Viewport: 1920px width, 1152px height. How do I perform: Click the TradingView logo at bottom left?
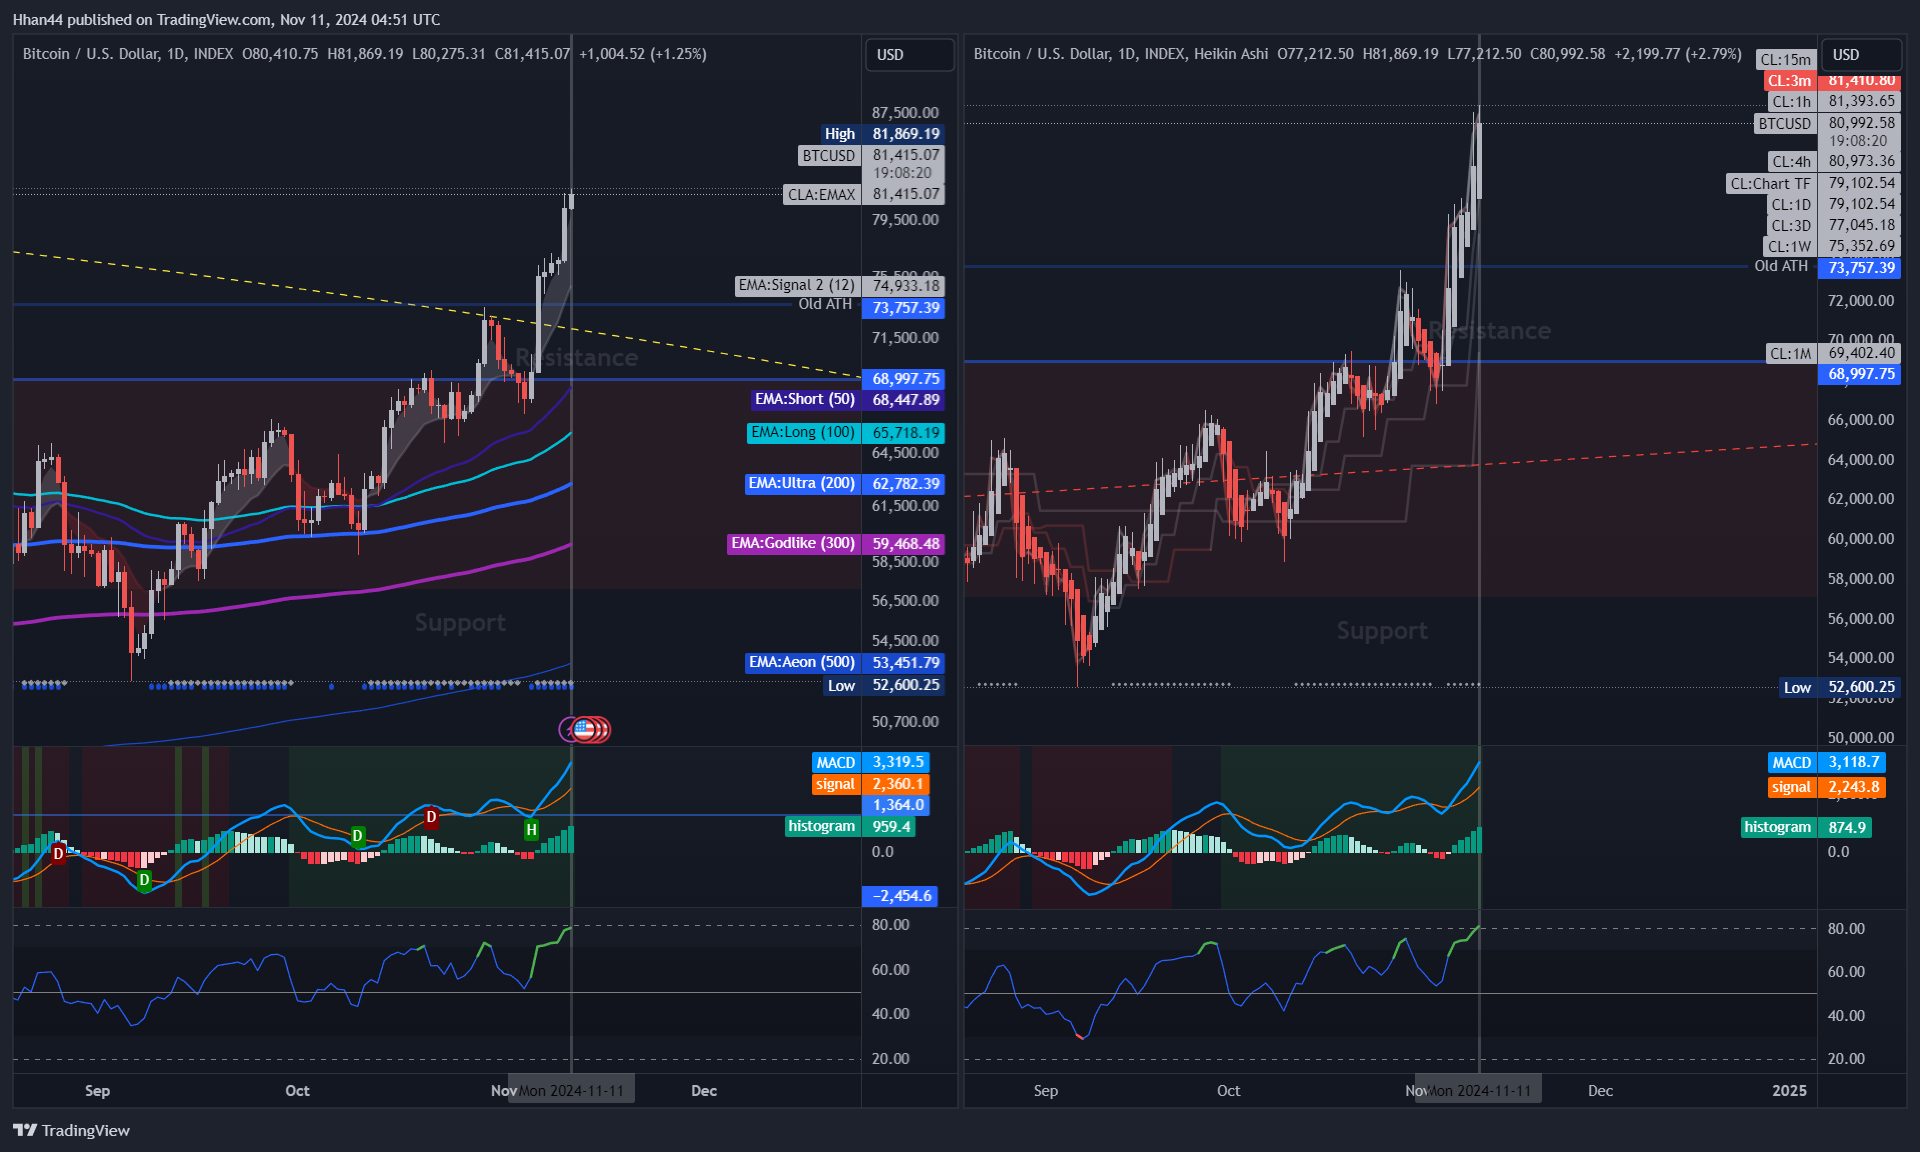pyautogui.click(x=71, y=1130)
